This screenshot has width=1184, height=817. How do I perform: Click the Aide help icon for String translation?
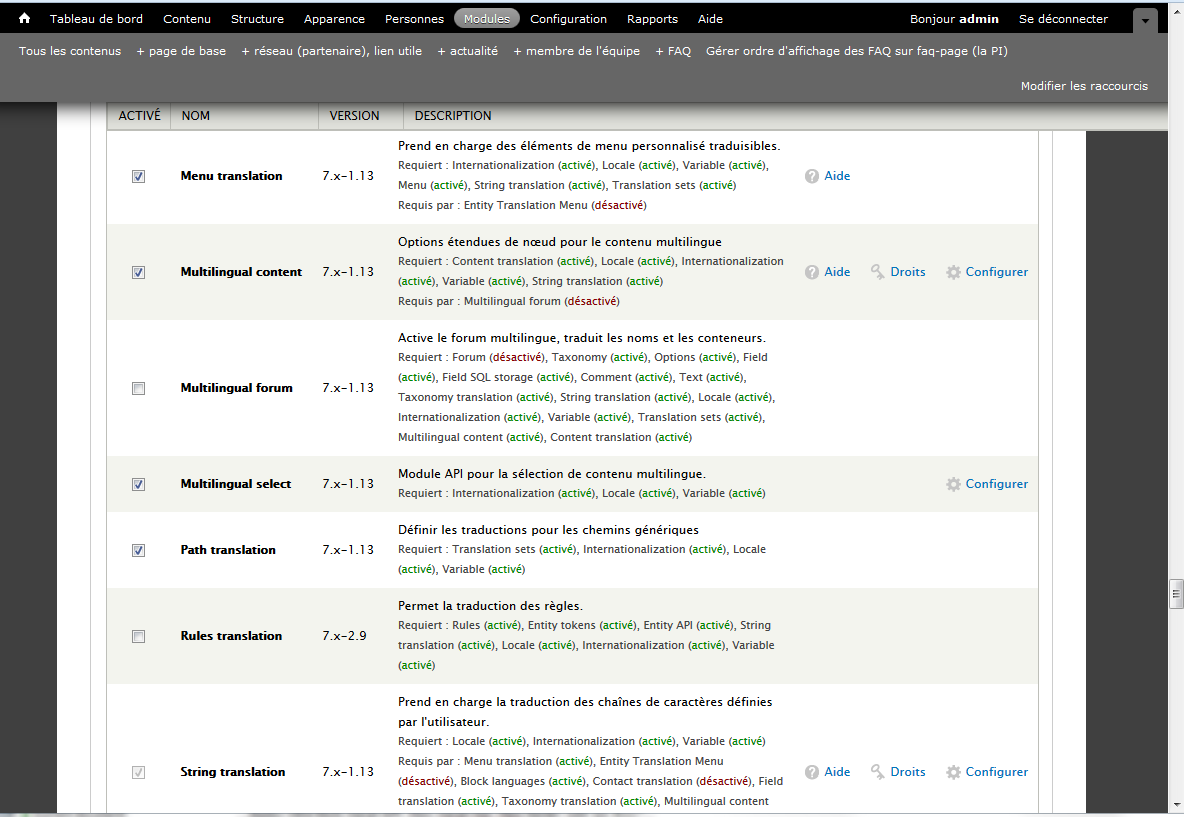812,772
